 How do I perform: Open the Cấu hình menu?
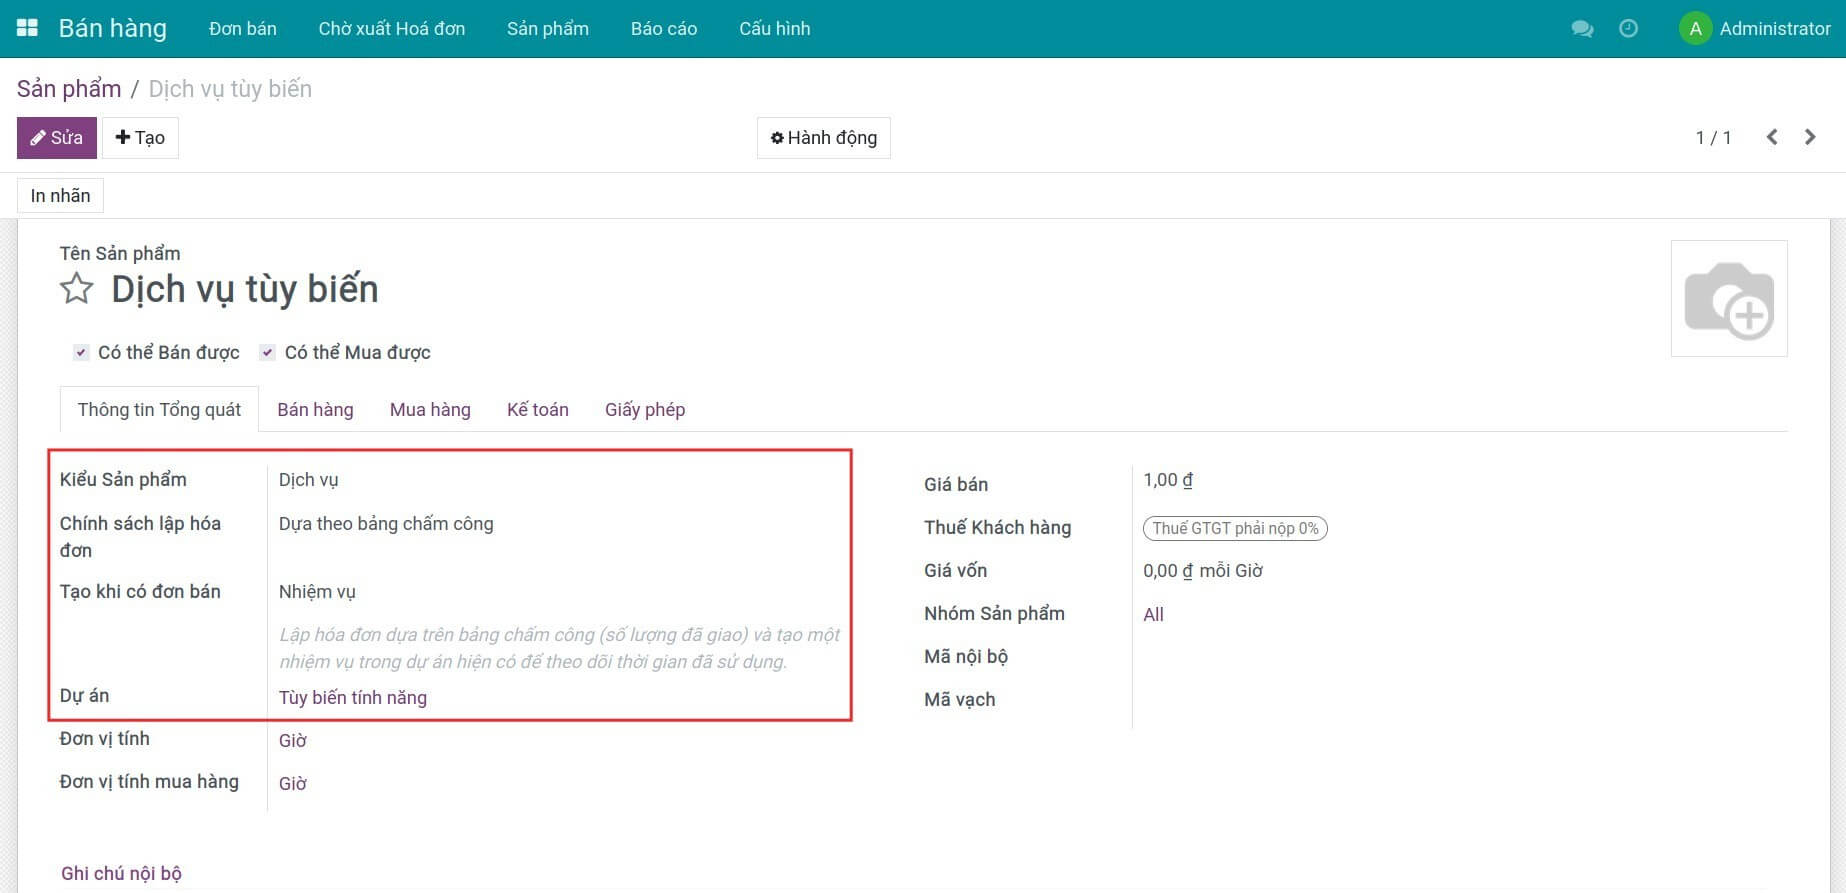[x=774, y=29]
